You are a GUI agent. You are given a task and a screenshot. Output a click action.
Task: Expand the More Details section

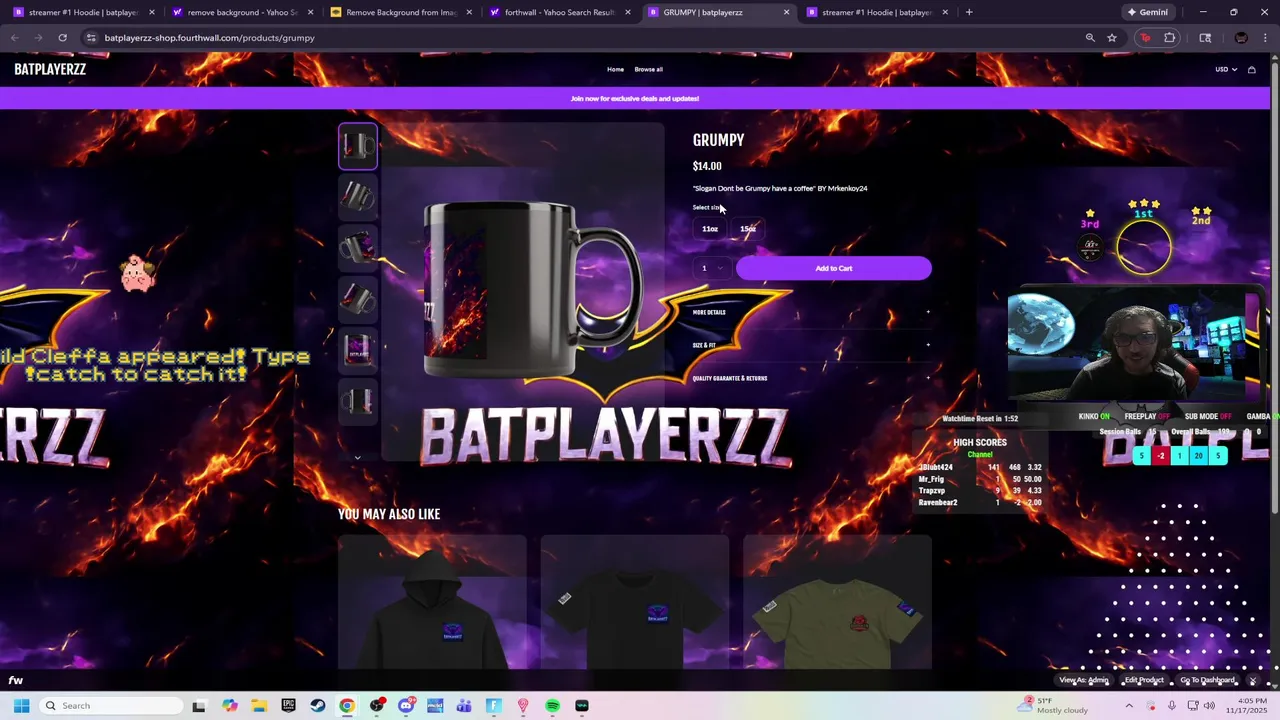tap(812, 312)
